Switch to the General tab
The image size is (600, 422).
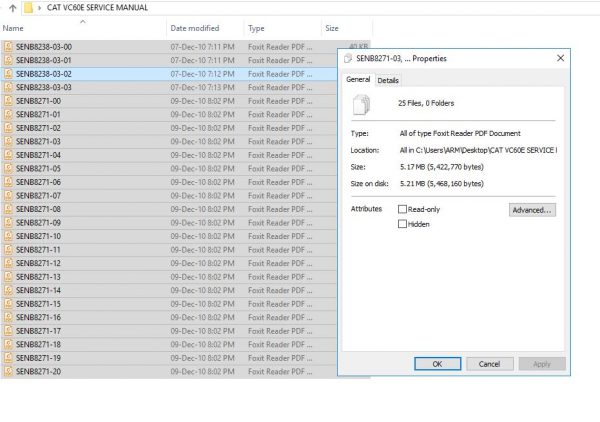[358, 79]
